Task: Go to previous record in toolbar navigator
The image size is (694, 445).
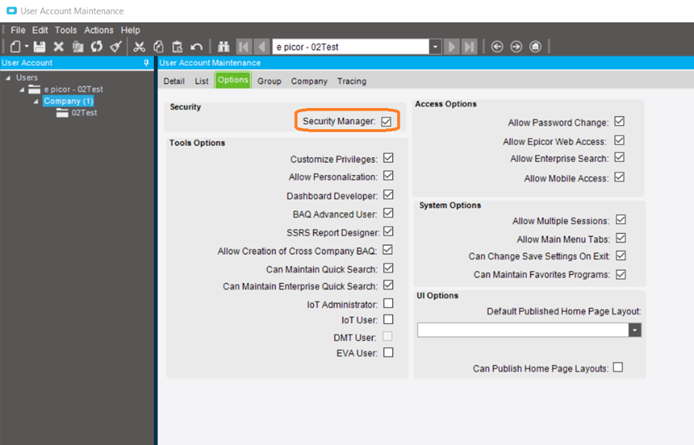Action: [x=262, y=46]
